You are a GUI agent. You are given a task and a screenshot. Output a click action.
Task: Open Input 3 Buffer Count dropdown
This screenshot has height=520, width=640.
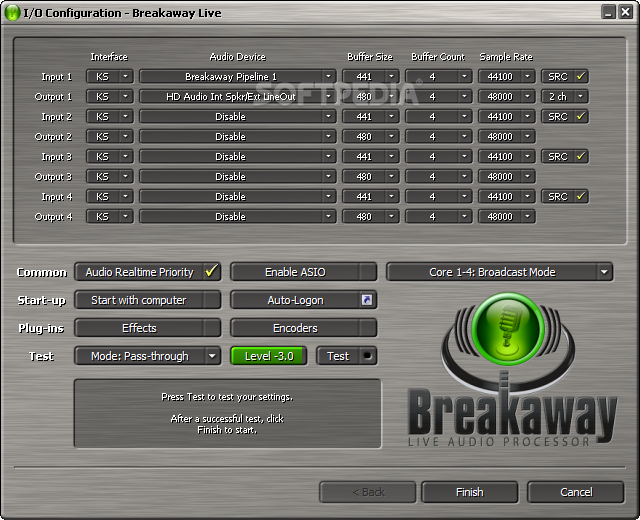point(438,156)
